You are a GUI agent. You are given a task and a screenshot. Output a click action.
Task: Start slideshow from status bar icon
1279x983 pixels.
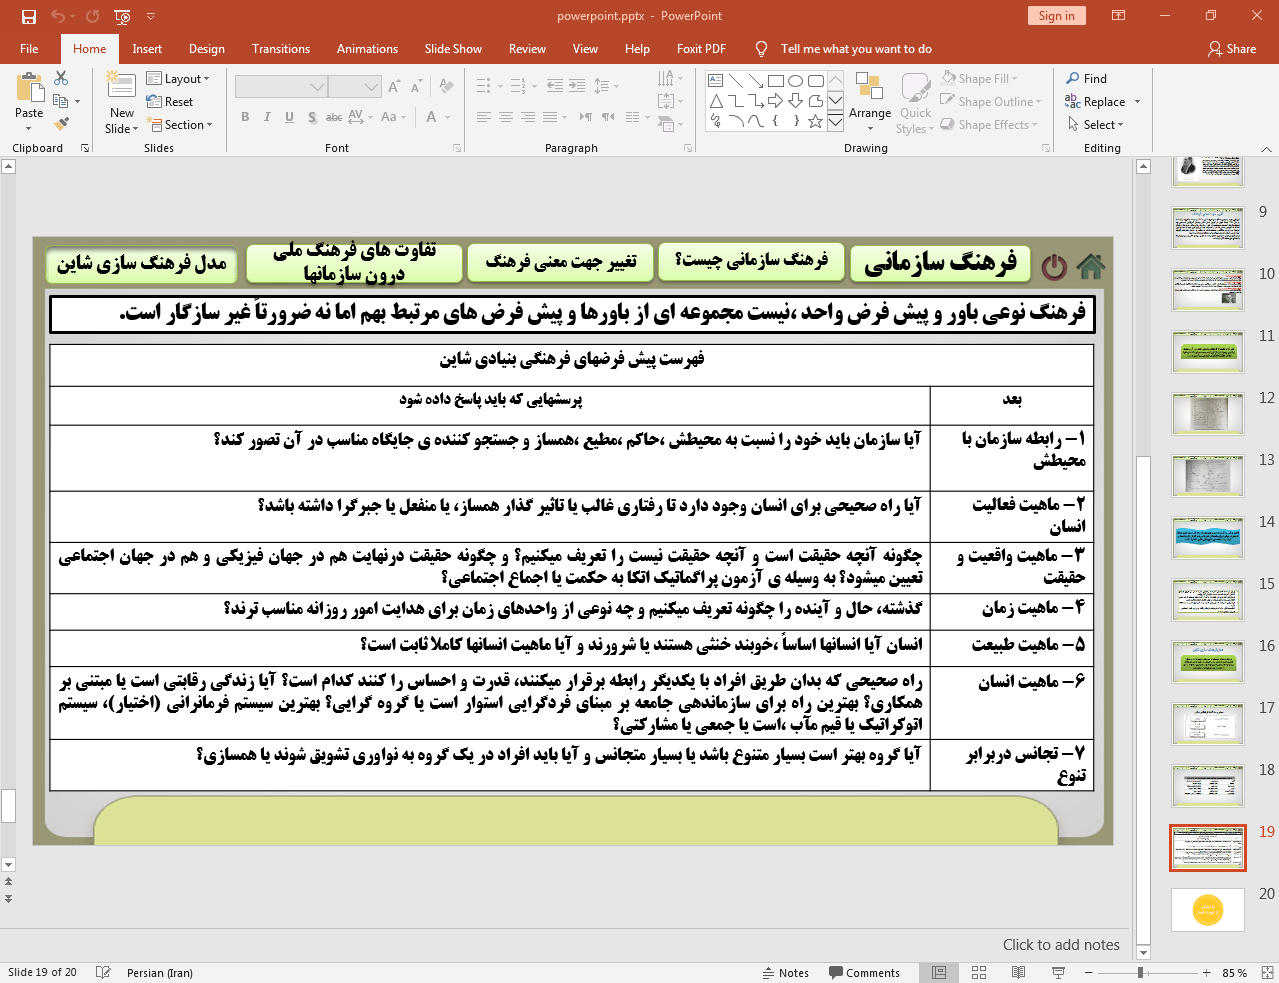[1058, 972]
